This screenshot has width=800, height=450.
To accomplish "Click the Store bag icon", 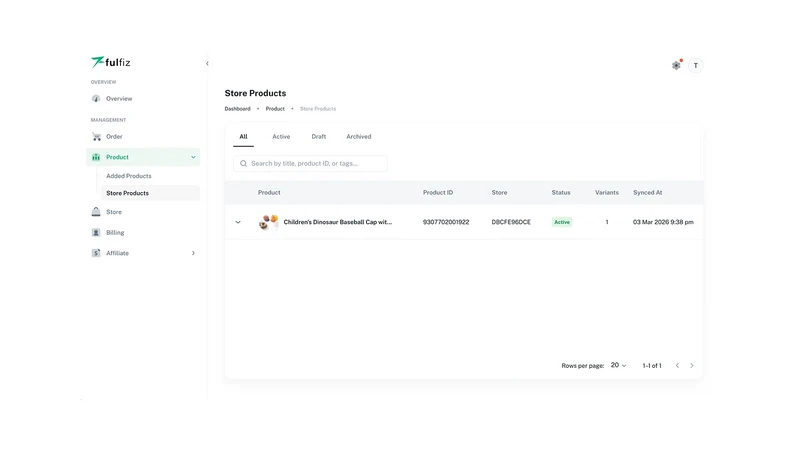I will click(96, 212).
